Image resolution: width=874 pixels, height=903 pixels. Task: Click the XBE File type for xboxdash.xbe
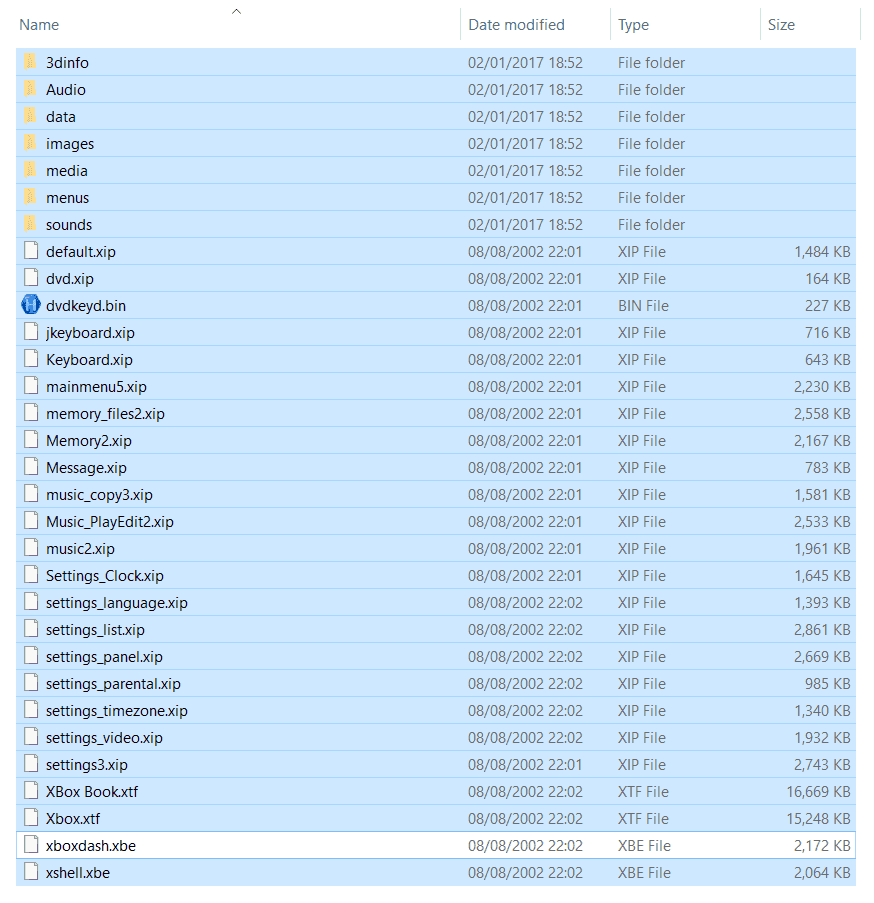point(644,846)
